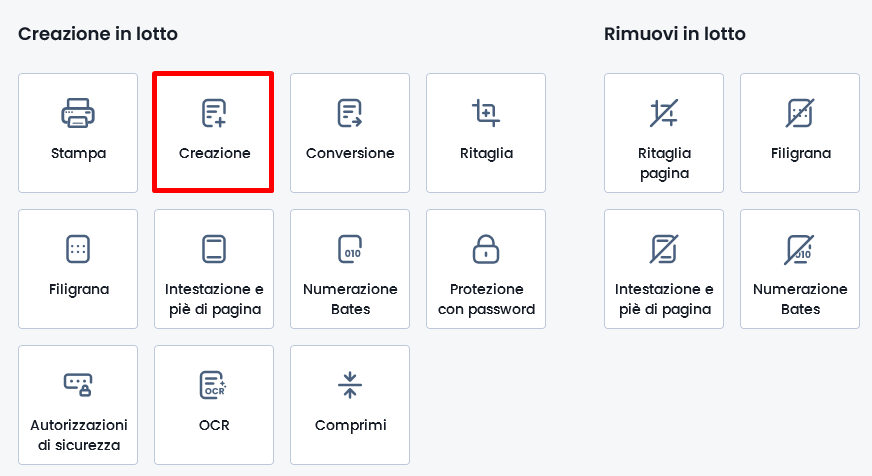Select Filigrana removal under Rimuovi in lotto
This screenshot has width=872, height=476.
(x=800, y=133)
